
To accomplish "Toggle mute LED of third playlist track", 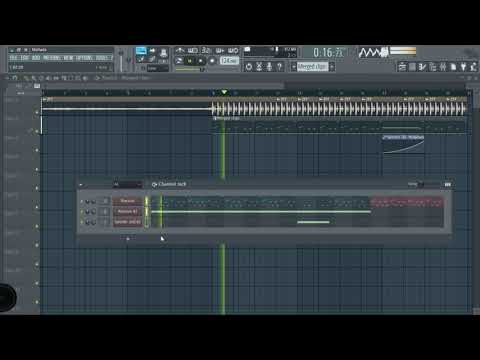I will tap(37, 150).
